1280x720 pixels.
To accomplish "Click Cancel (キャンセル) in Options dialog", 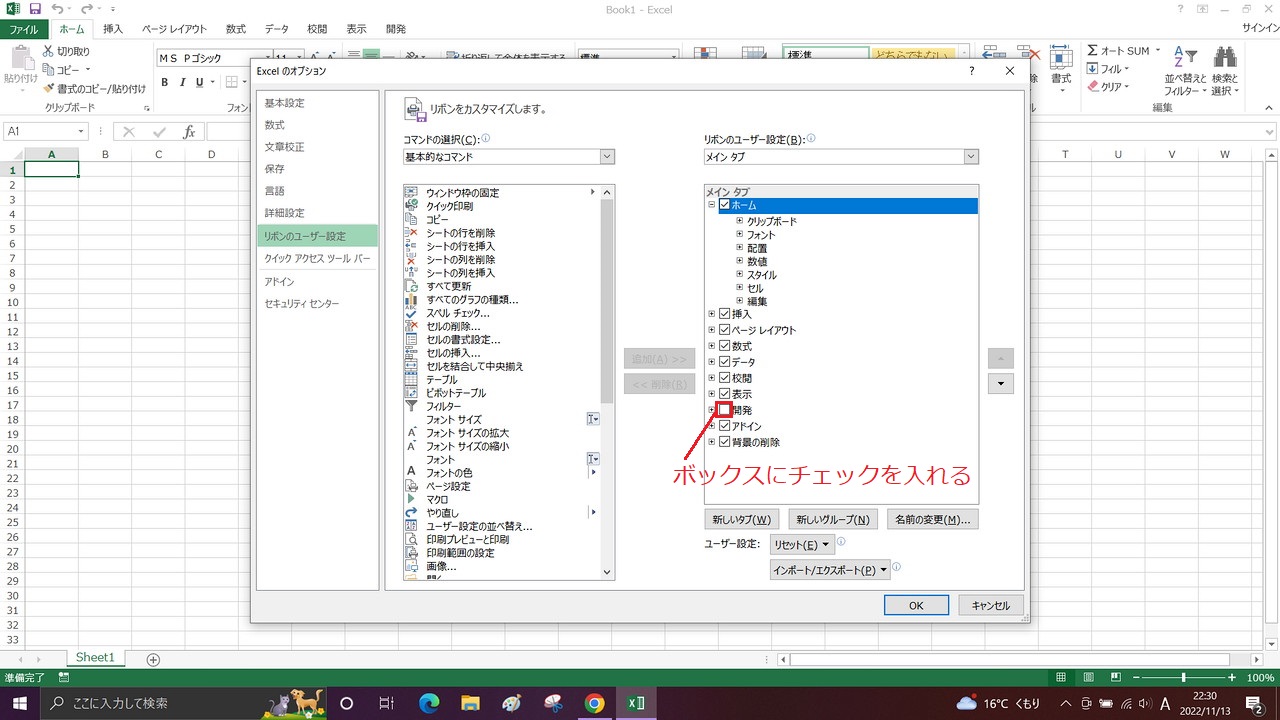I will point(991,605).
